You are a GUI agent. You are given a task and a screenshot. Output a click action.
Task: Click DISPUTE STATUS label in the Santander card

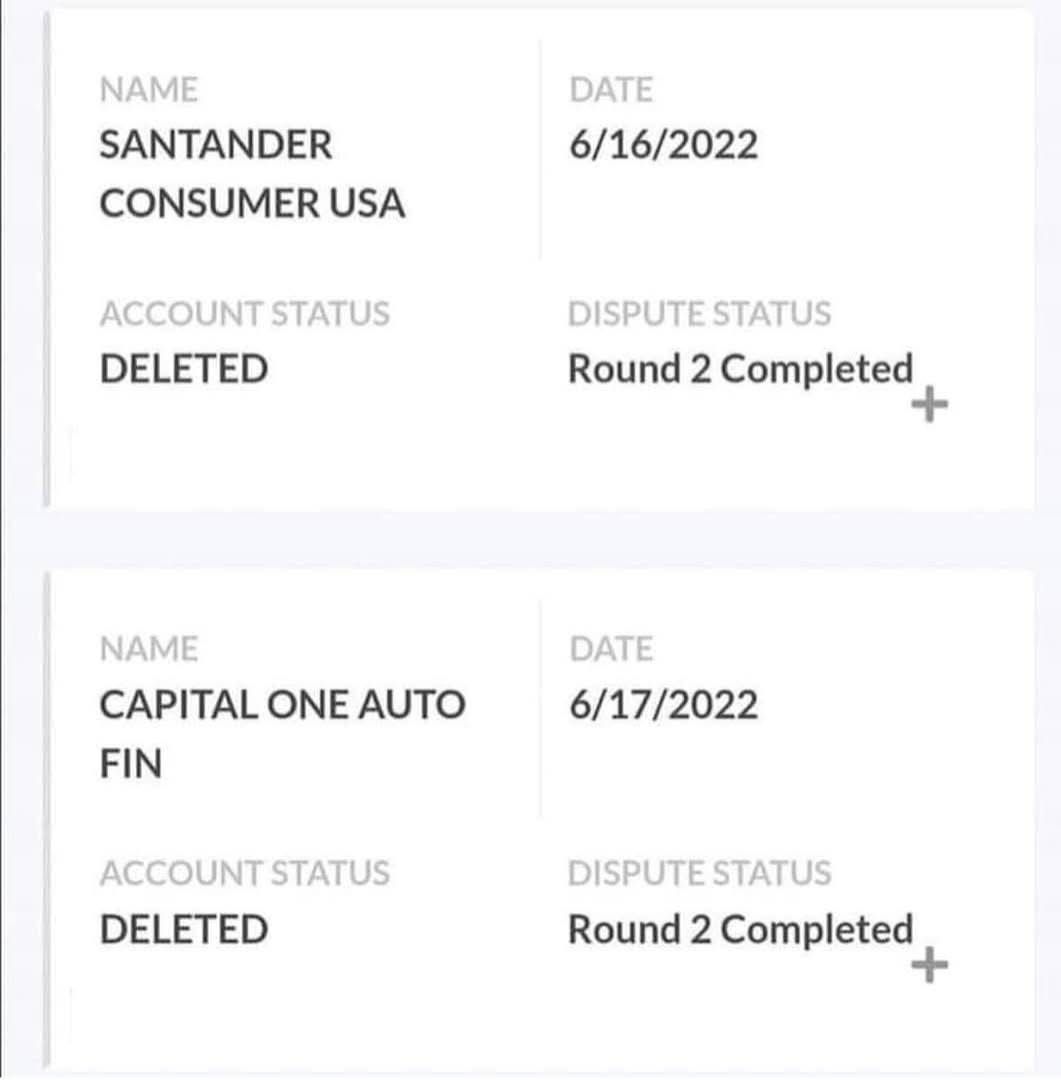click(699, 314)
